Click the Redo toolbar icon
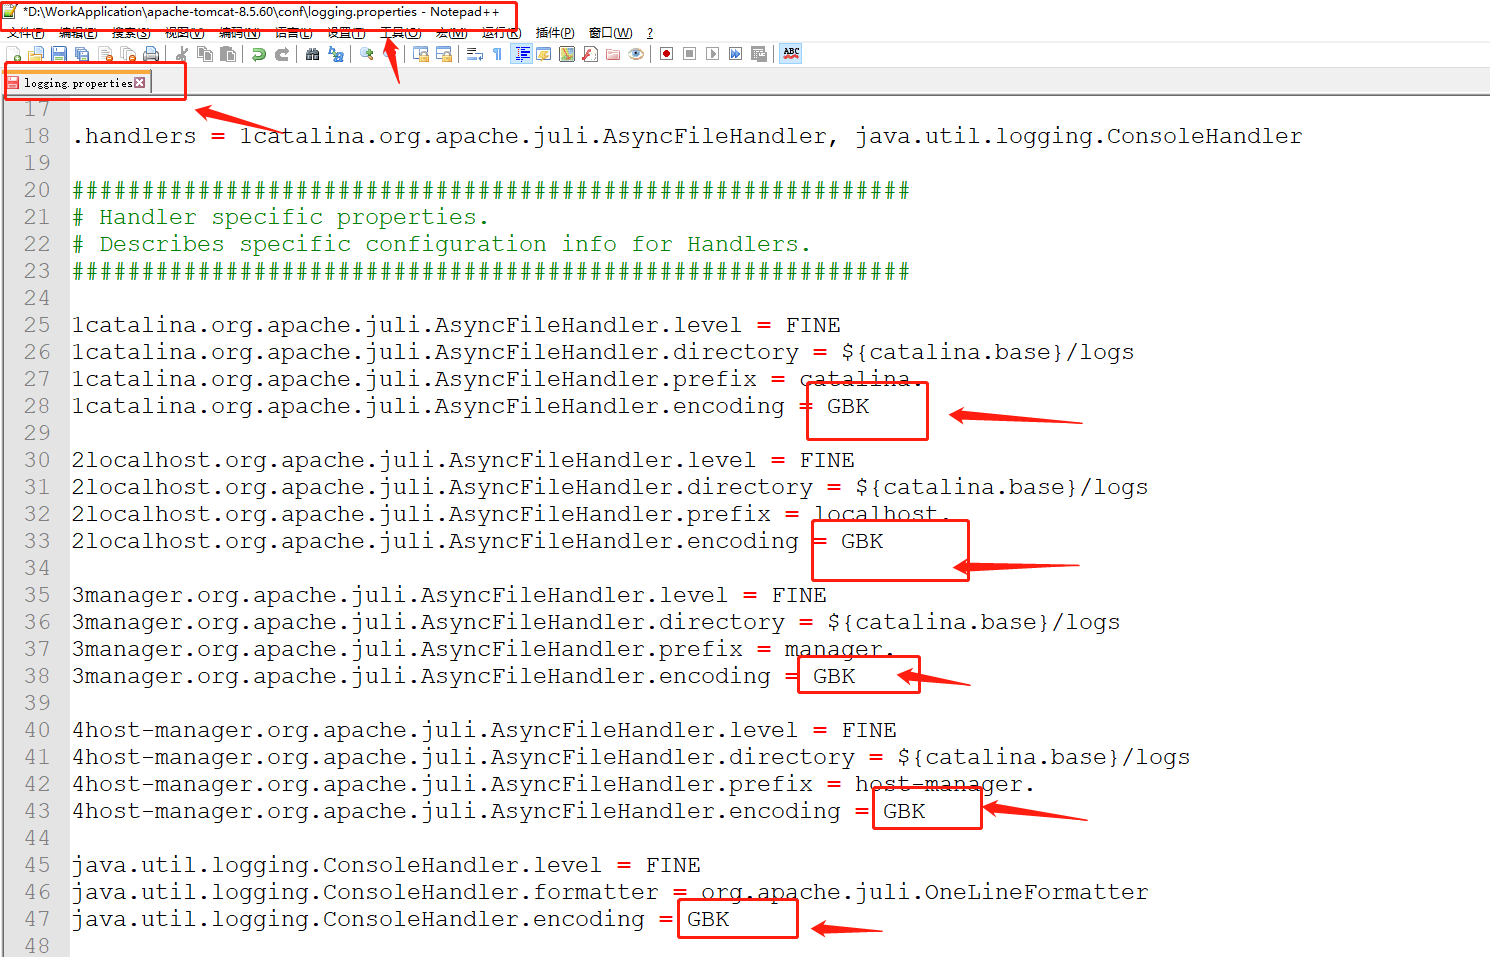Screen dimensions: 1490x957 282,54
